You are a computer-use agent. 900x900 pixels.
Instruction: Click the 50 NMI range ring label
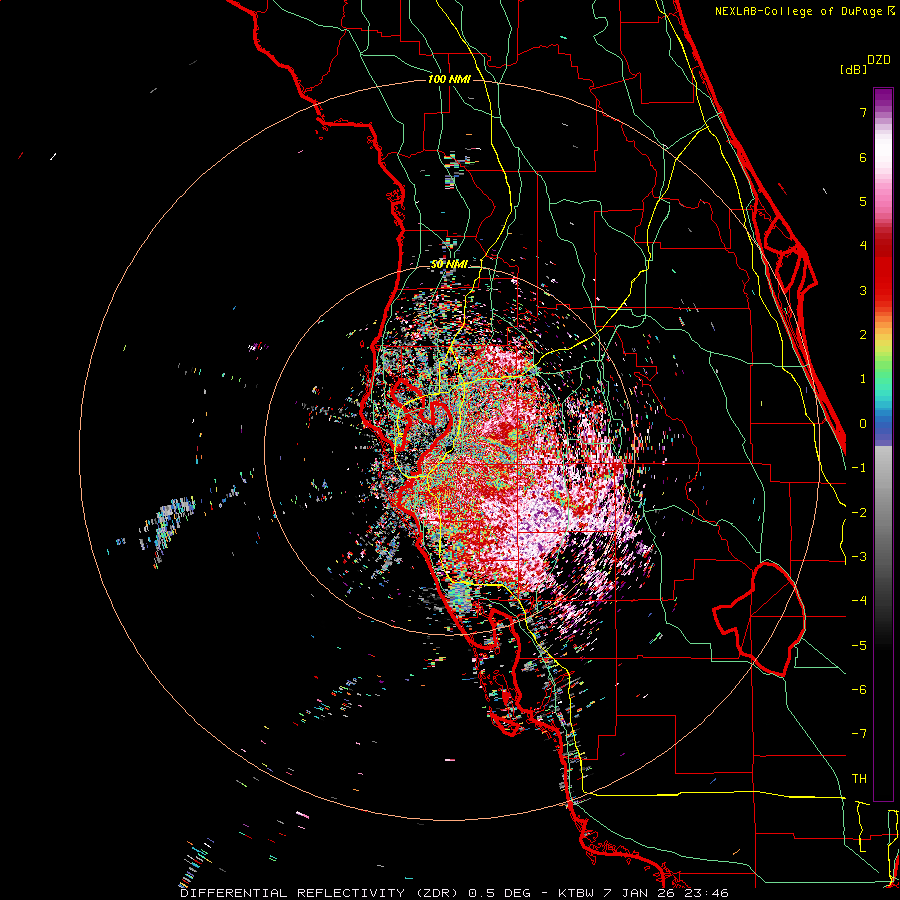[449, 264]
